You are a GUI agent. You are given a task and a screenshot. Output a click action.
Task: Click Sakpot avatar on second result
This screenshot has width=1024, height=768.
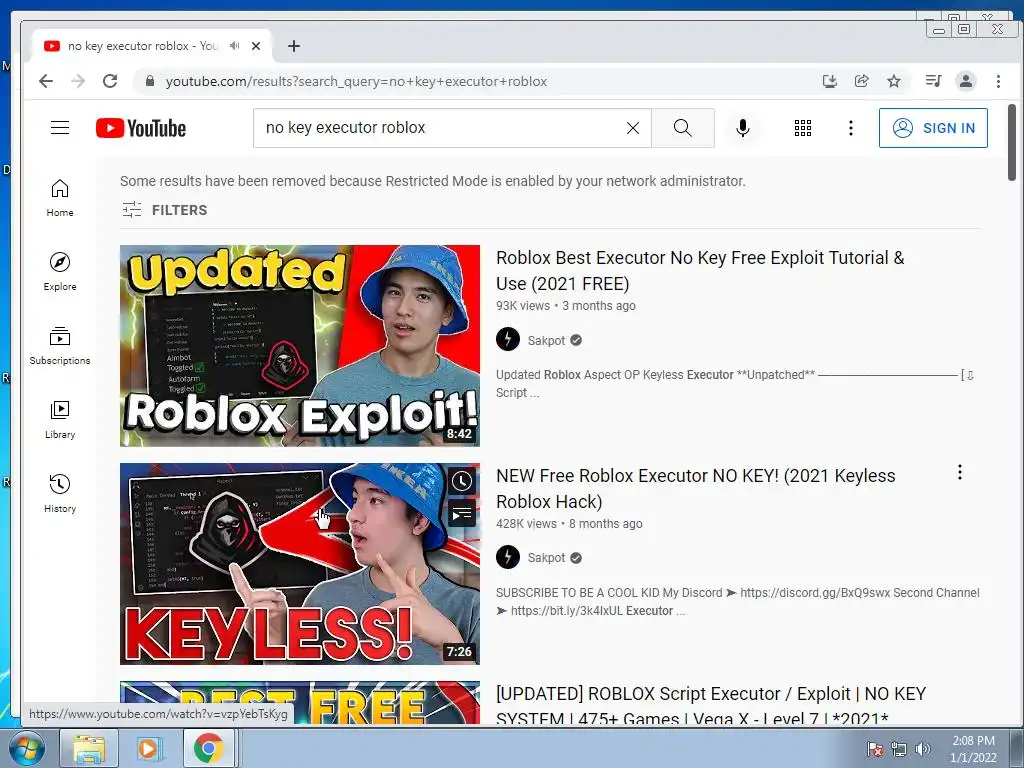pos(508,557)
